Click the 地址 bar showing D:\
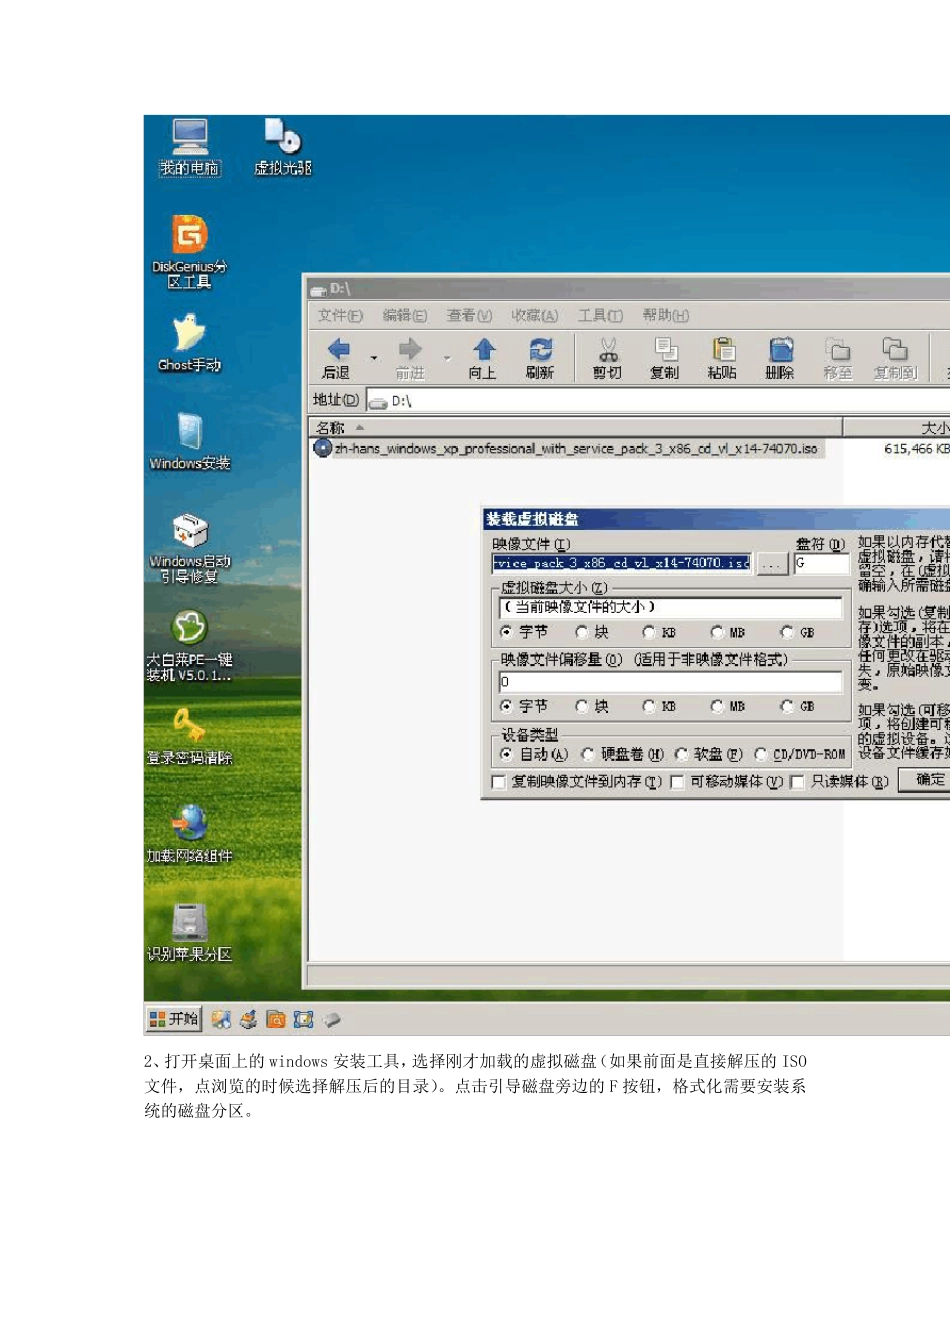Screen dimensions: 950x1344 (658, 401)
